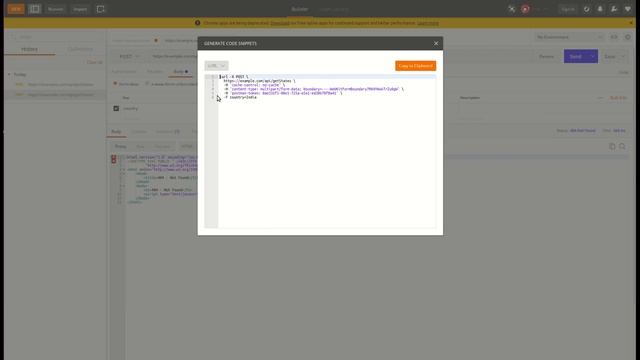Follow the Download link in yellow banner
The image size is (640, 360).
[280, 23]
